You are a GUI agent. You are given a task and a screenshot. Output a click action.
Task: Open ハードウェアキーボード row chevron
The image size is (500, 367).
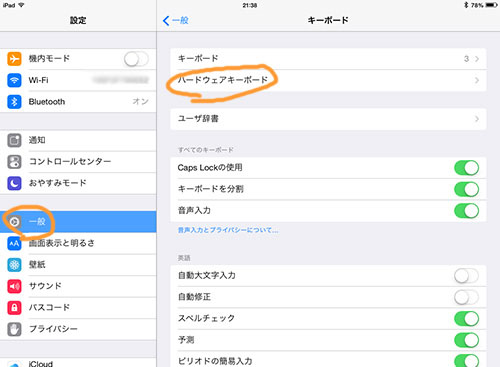477,80
